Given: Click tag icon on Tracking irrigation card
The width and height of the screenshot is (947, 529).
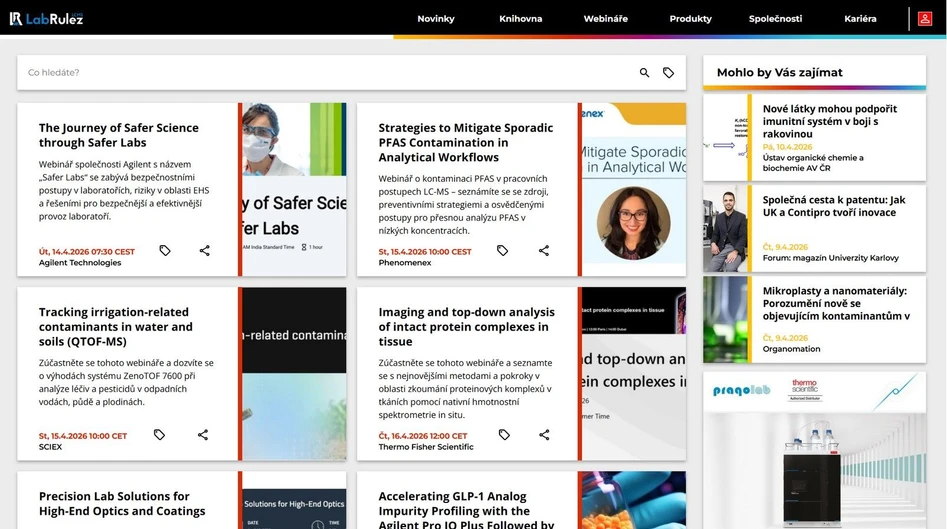Looking at the screenshot, I should pyautogui.click(x=159, y=434).
